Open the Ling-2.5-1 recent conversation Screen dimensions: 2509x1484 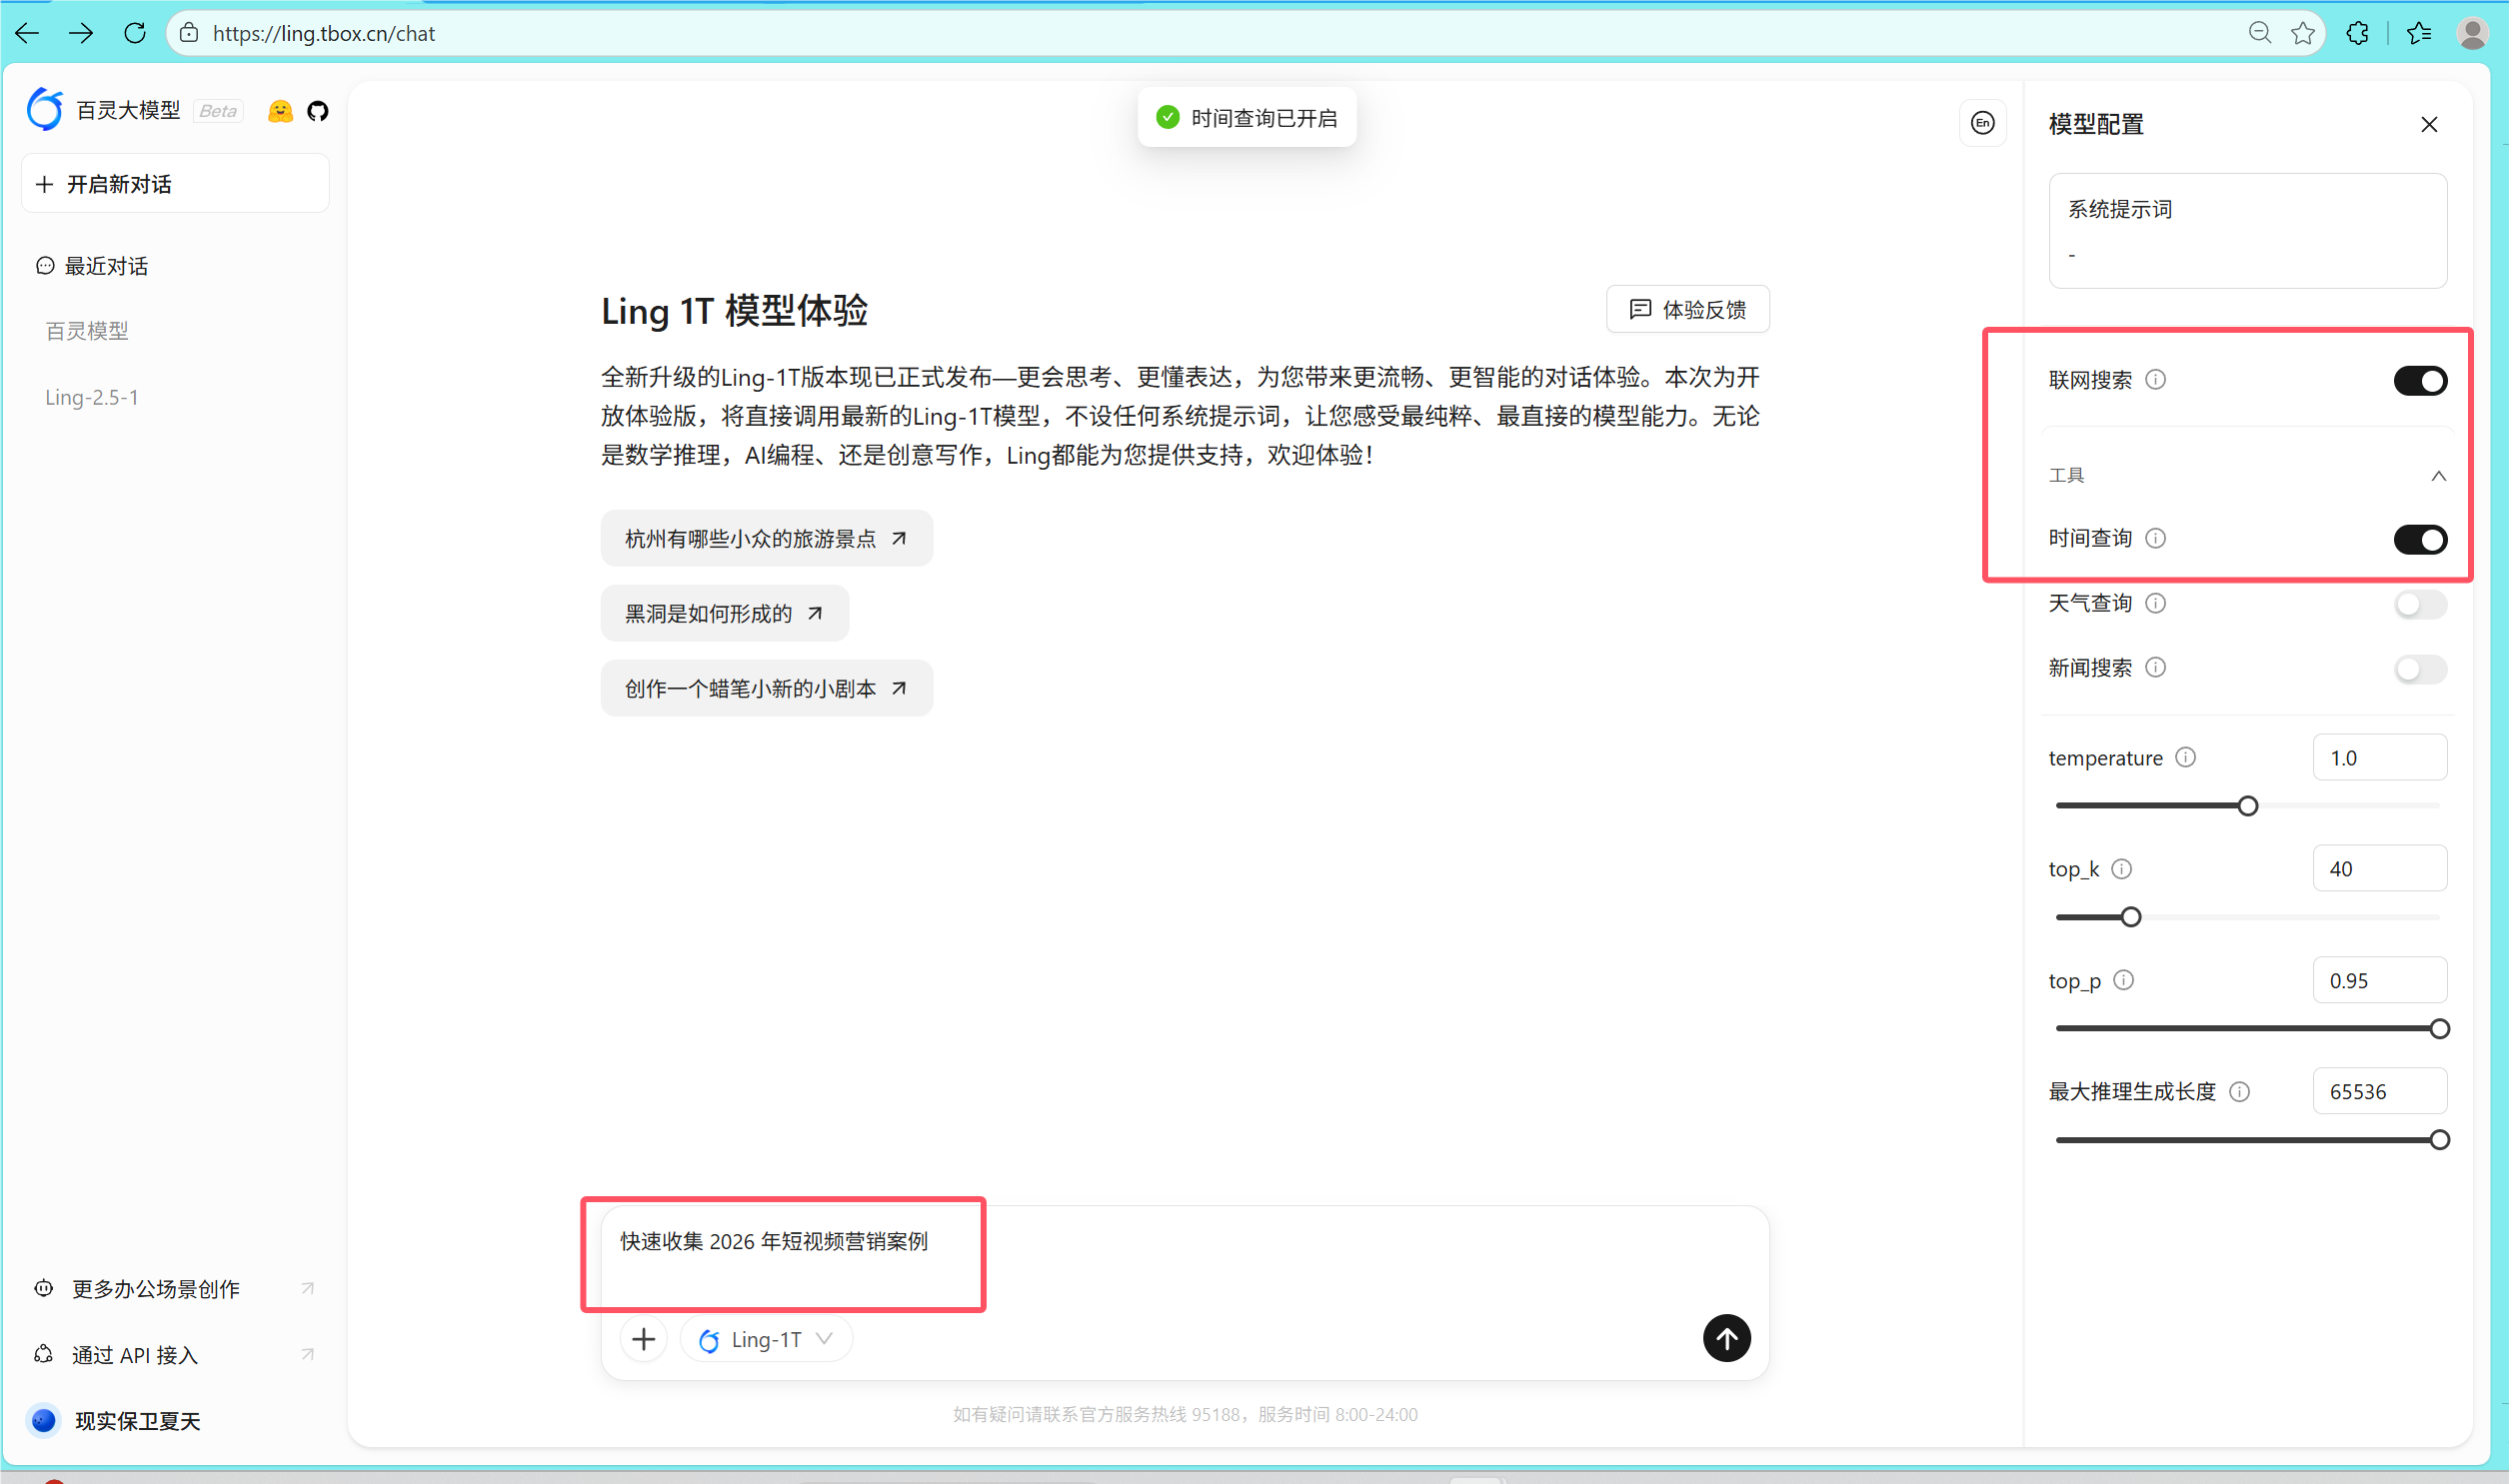pyautogui.click(x=92, y=397)
